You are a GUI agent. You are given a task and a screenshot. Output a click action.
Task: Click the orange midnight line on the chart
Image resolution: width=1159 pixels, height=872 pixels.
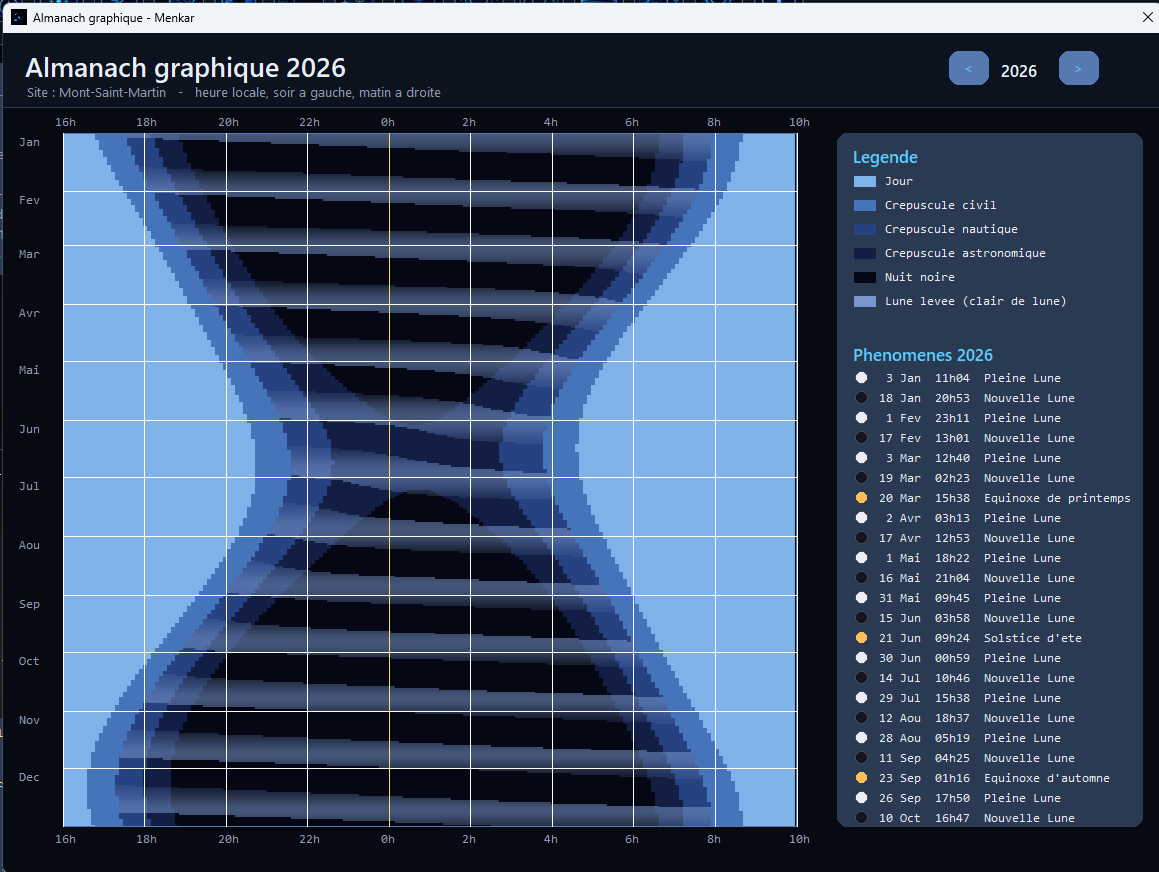point(390,480)
